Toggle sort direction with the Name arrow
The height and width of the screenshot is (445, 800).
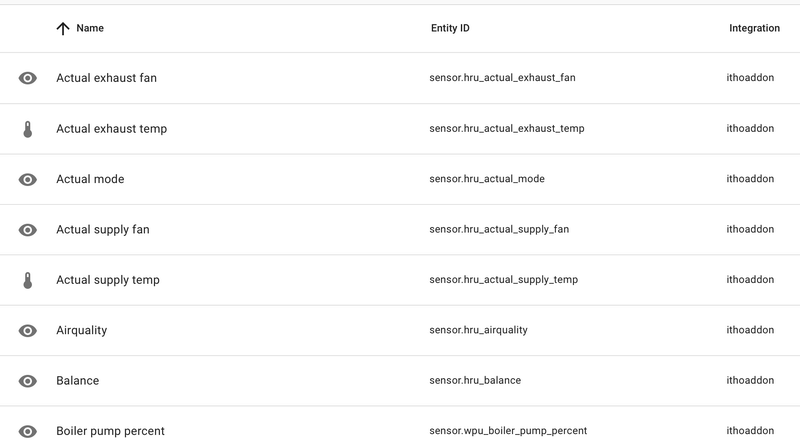[63, 29]
